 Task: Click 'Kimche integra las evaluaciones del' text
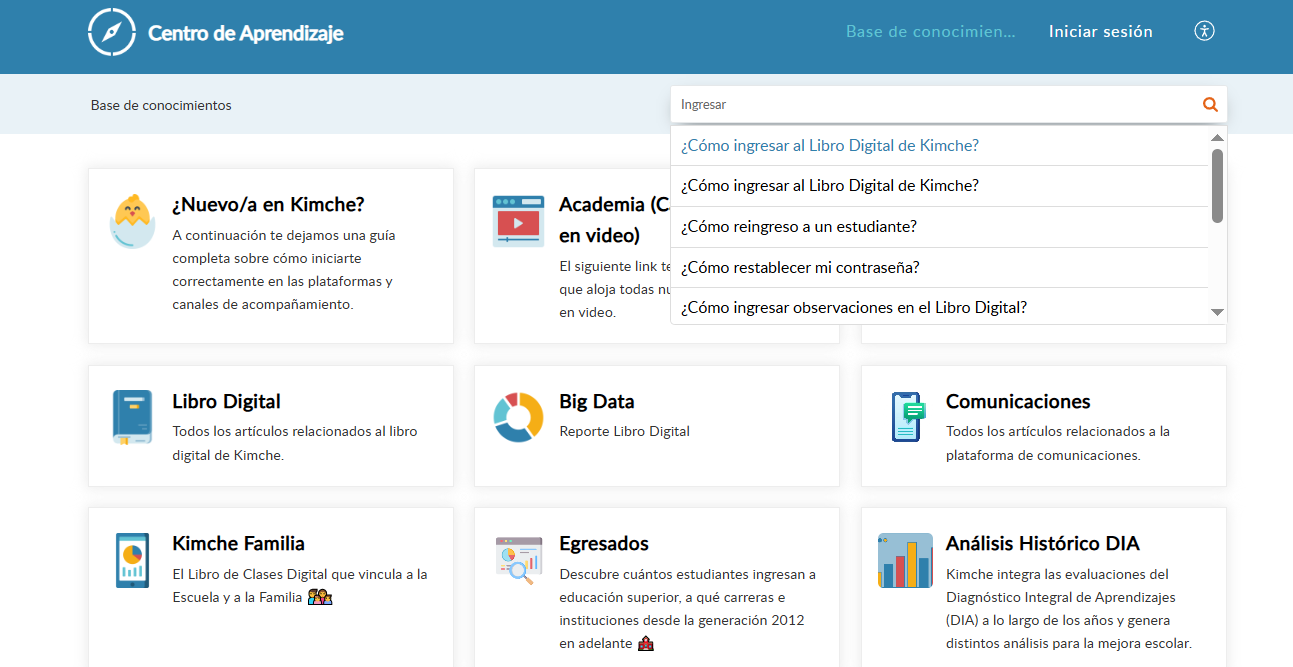pyautogui.click(x=1057, y=574)
